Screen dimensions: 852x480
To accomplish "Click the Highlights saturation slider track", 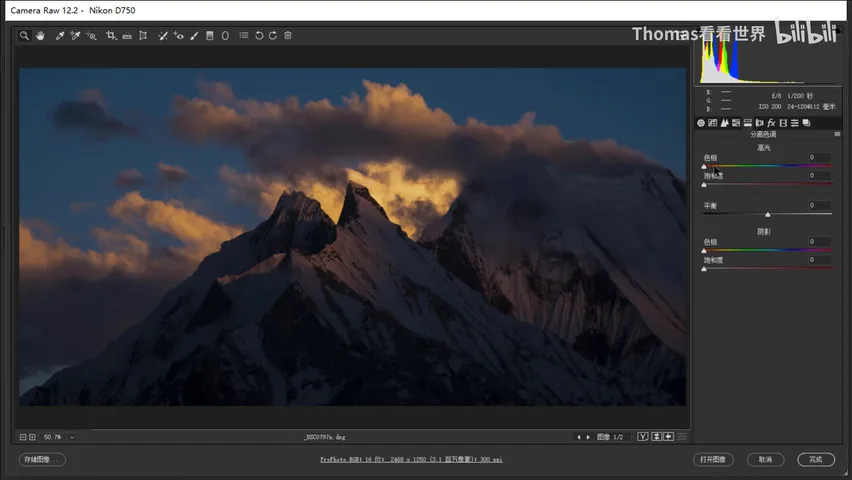I will (x=767, y=183).
